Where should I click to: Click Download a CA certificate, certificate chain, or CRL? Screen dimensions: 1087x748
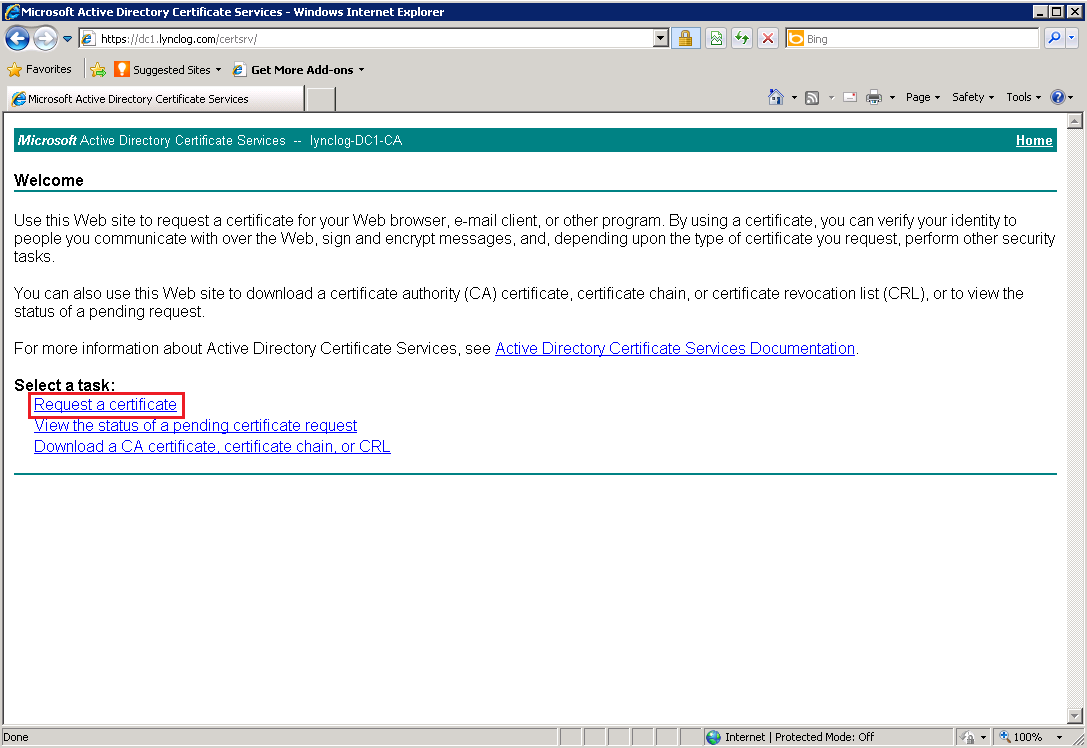(x=212, y=446)
